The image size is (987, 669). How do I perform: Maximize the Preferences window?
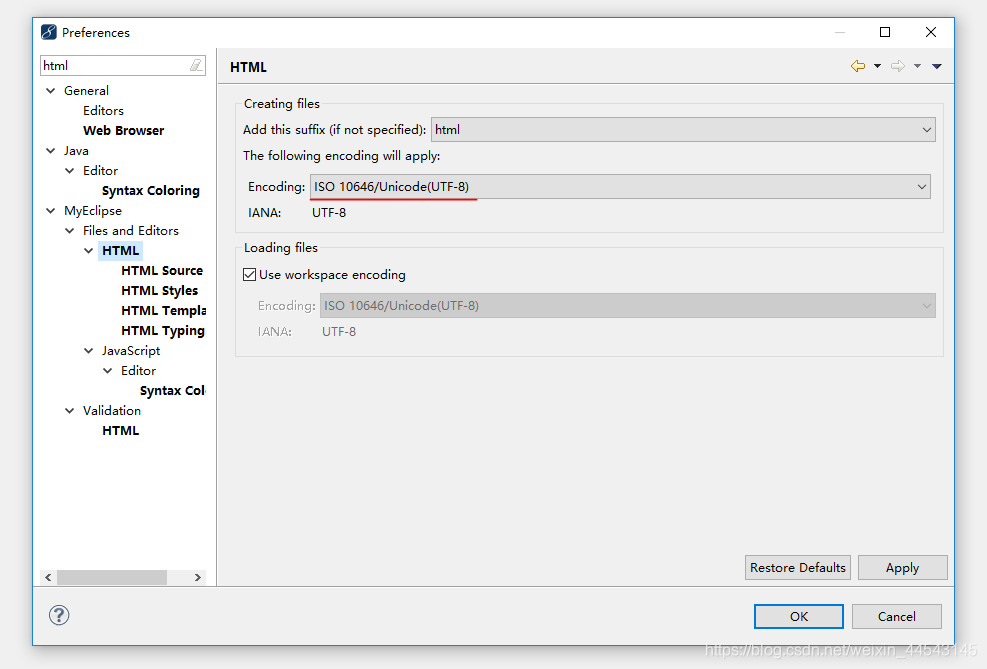(885, 32)
